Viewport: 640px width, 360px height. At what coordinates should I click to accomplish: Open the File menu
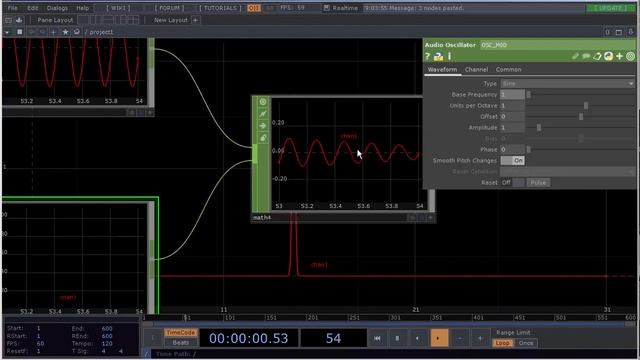(x=13, y=8)
